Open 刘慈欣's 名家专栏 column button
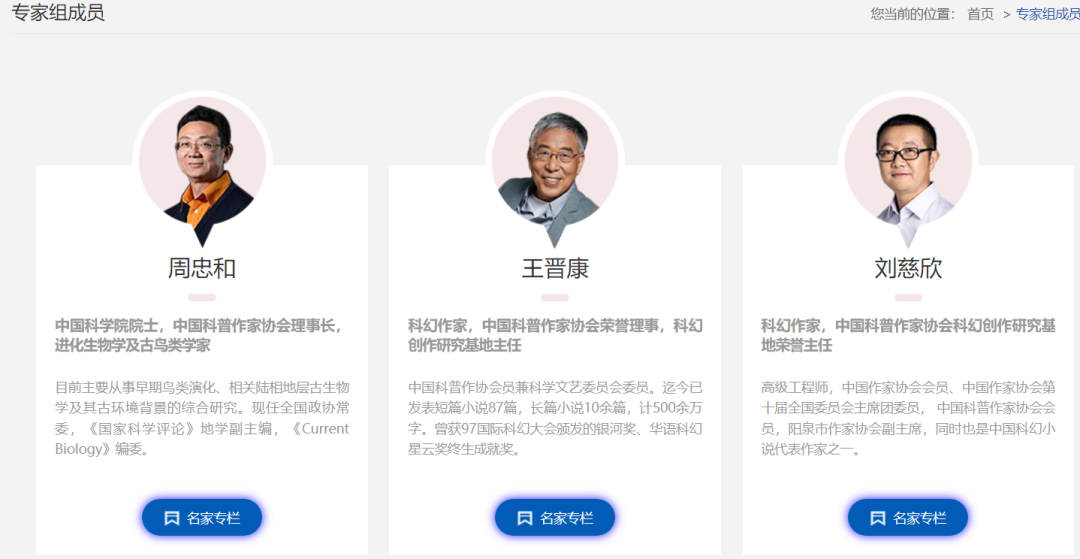Screen dimensions: 1080x559 pos(908,518)
